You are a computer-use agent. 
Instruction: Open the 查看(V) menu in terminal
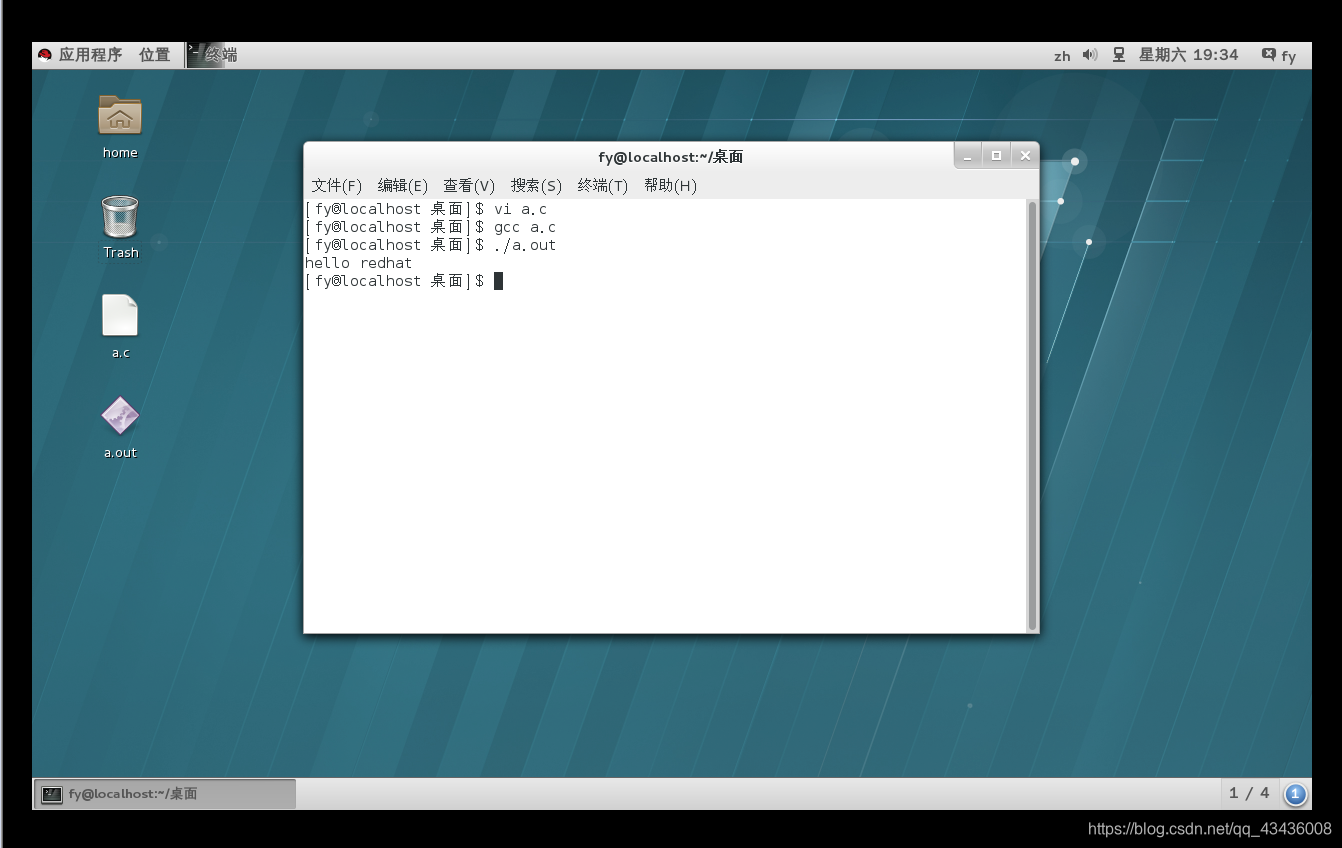click(469, 186)
